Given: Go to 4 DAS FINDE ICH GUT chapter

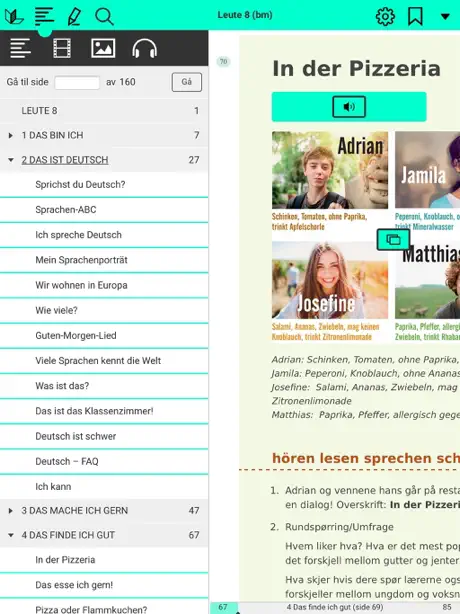Looking at the screenshot, I should coord(68,535).
